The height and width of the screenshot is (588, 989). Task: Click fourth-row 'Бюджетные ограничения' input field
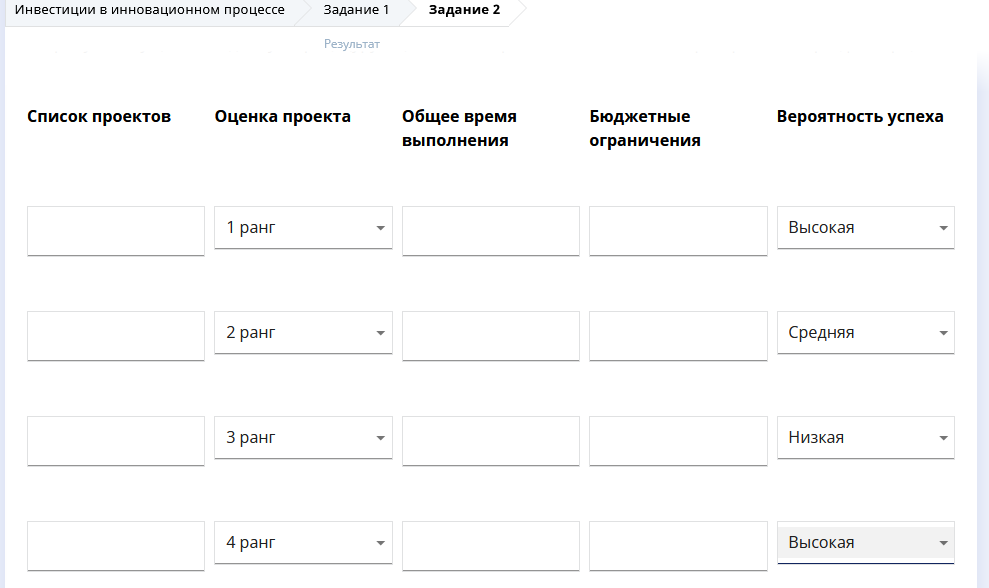tap(678, 546)
